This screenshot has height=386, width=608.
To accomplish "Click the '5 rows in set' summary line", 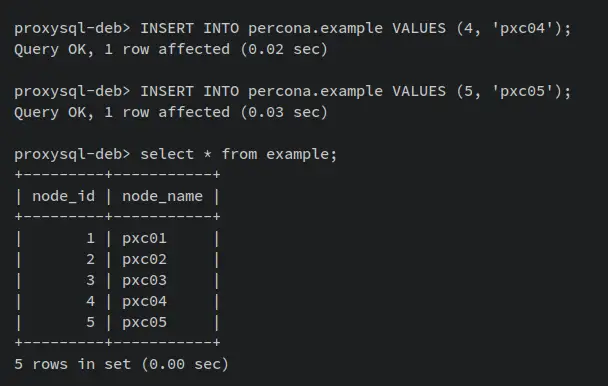I will click(121, 364).
